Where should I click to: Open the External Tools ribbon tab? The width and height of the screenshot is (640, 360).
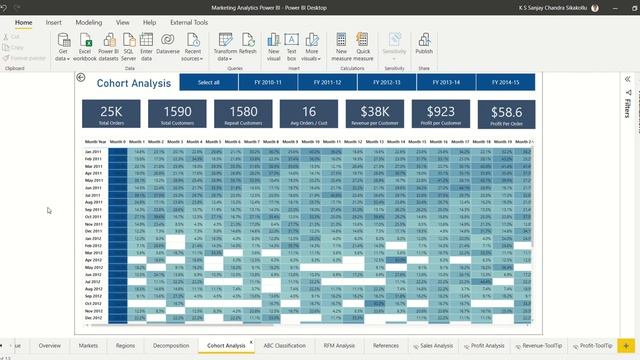point(189,22)
